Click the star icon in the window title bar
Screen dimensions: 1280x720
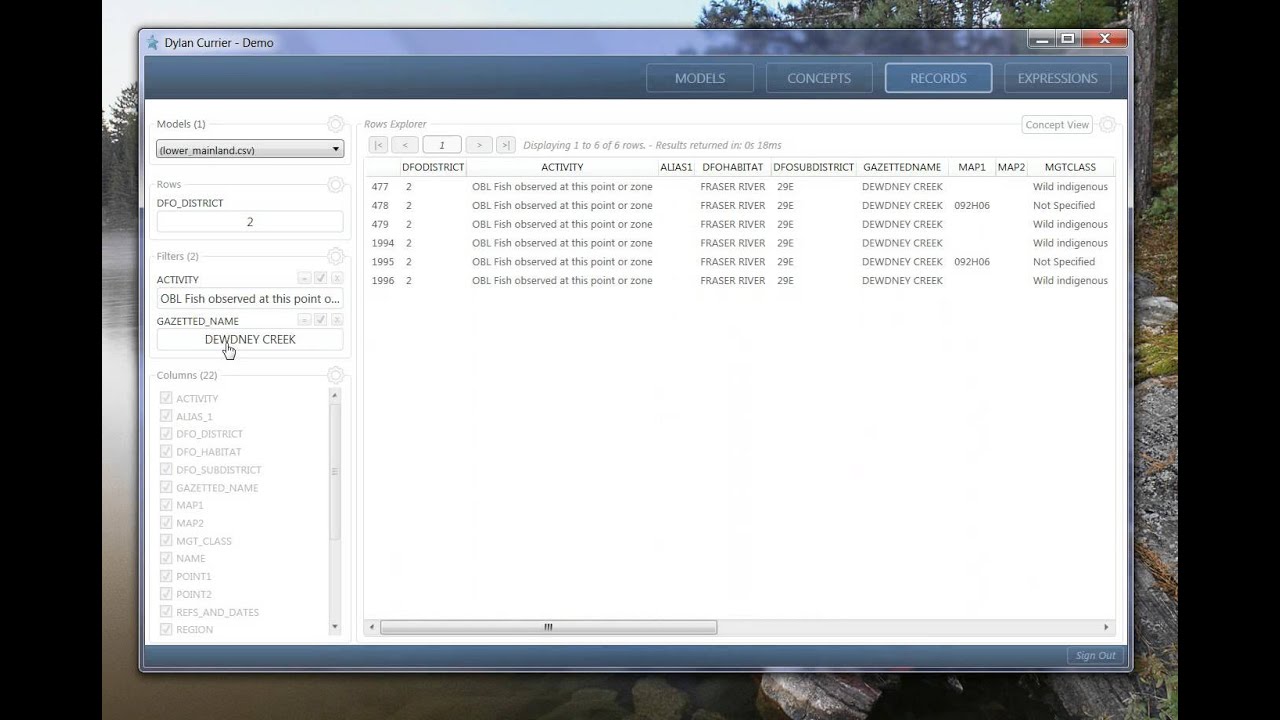(153, 42)
